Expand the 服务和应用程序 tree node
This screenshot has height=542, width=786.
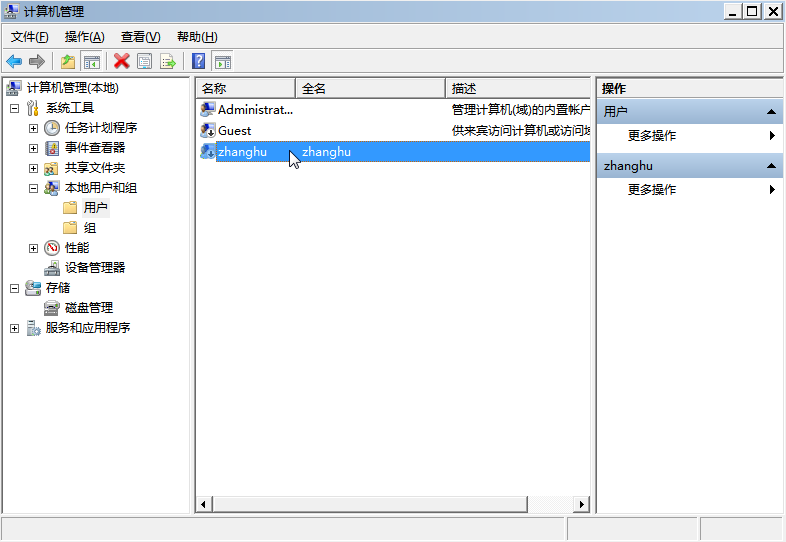pyautogui.click(x=14, y=328)
